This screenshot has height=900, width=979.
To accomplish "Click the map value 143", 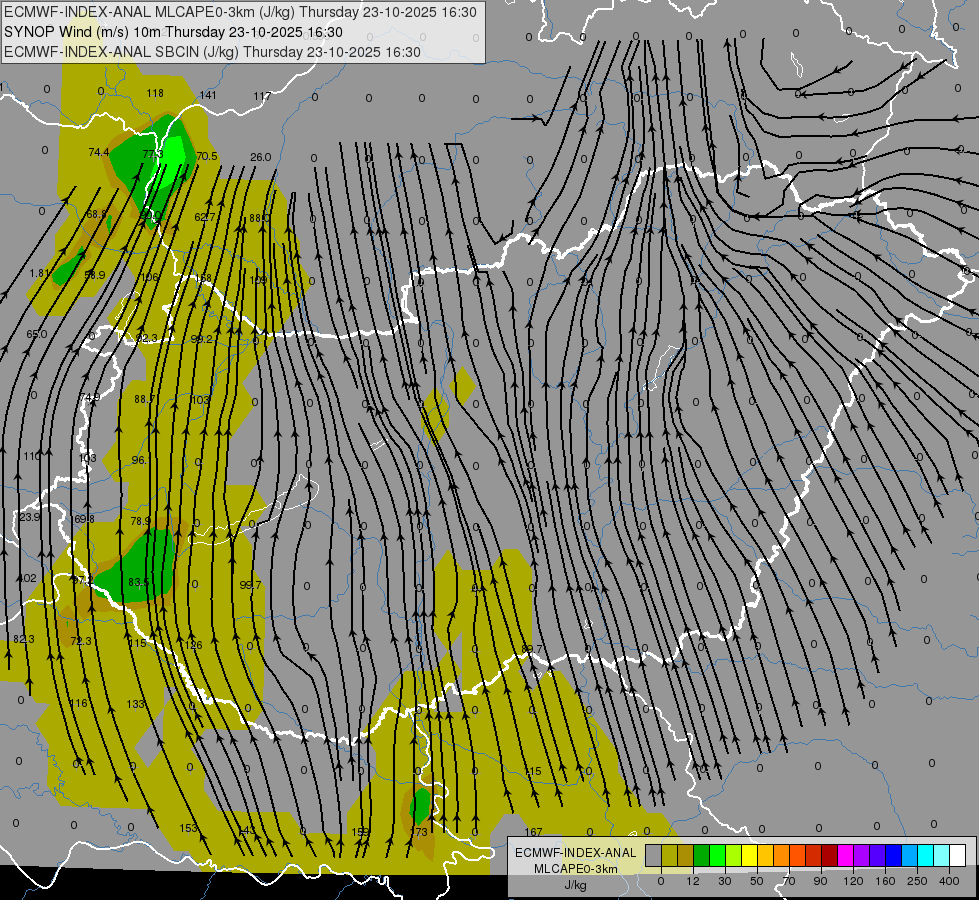I will (247, 830).
